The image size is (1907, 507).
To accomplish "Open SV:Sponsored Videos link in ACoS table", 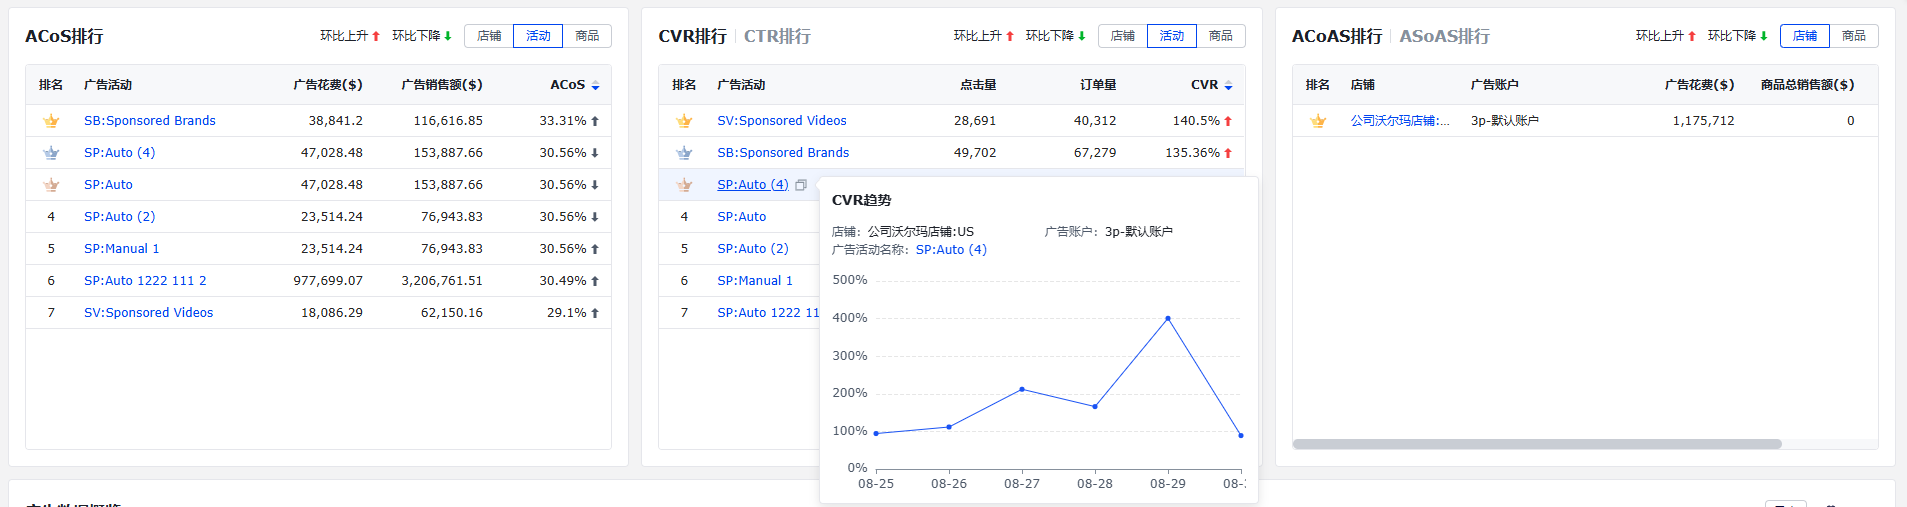I will pyautogui.click(x=149, y=313).
